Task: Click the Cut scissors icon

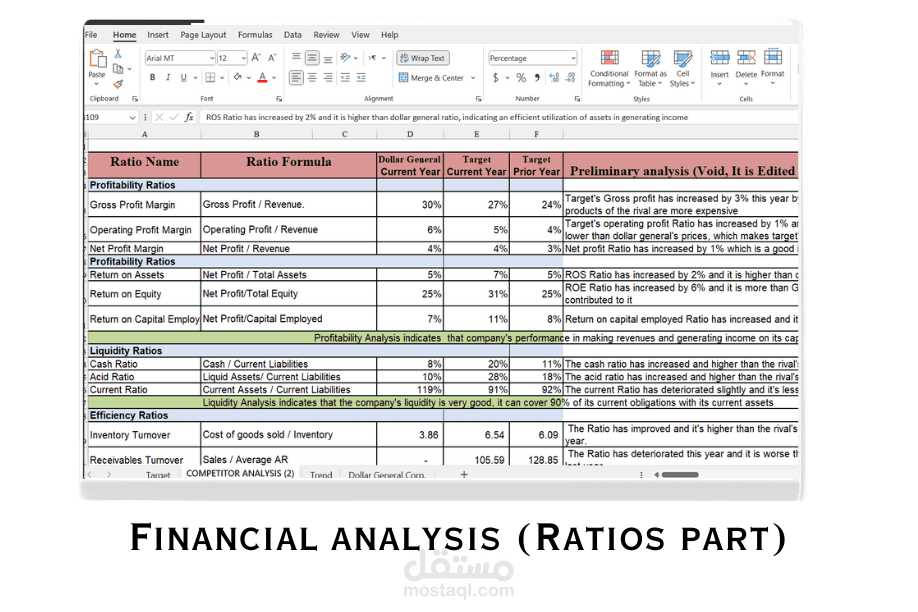Action: coord(118,54)
